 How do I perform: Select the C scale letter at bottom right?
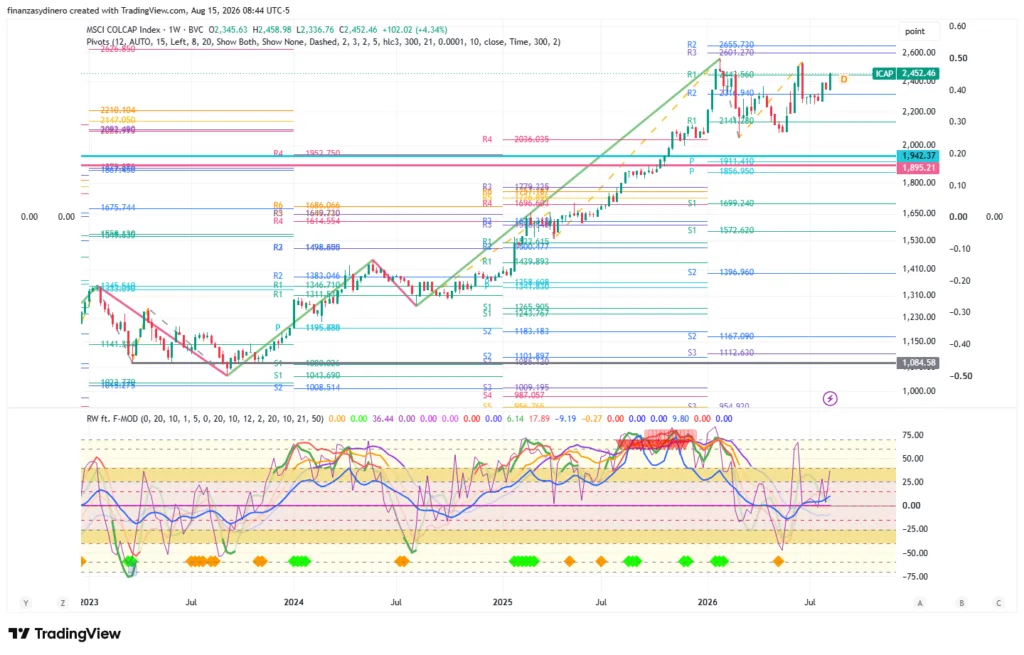(x=999, y=603)
